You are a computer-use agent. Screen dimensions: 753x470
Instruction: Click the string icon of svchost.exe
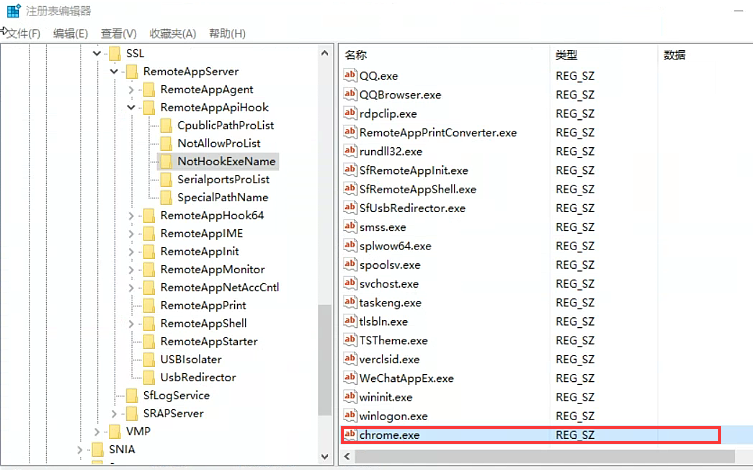point(350,283)
